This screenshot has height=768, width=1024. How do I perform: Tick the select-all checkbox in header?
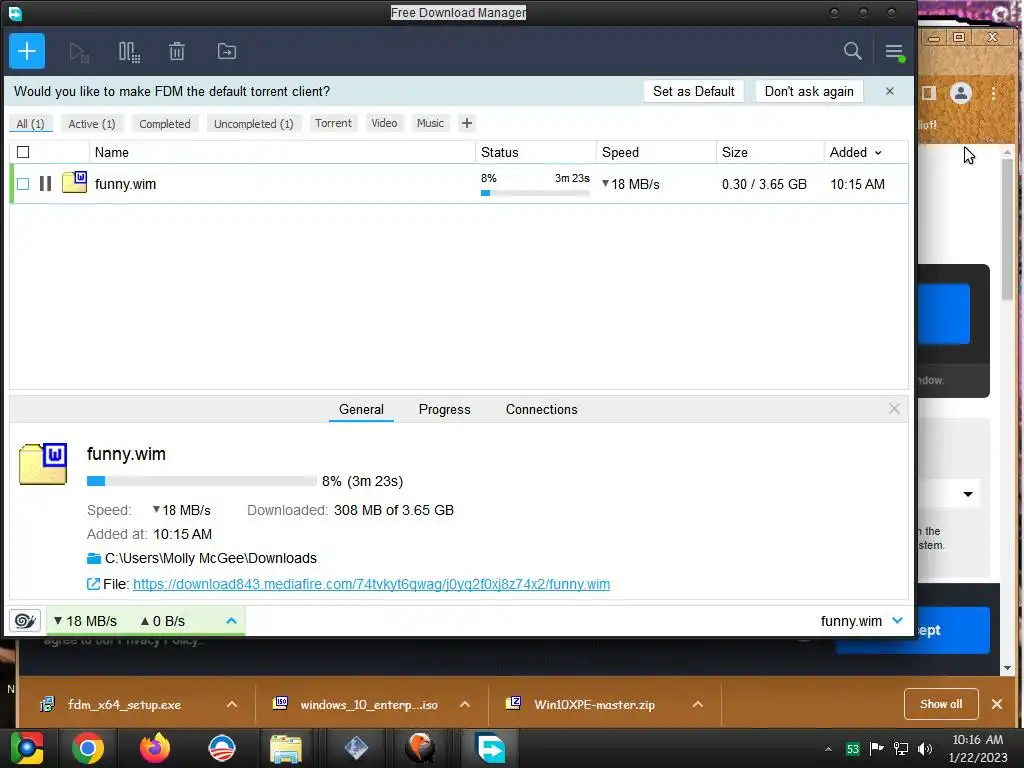[23, 152]
